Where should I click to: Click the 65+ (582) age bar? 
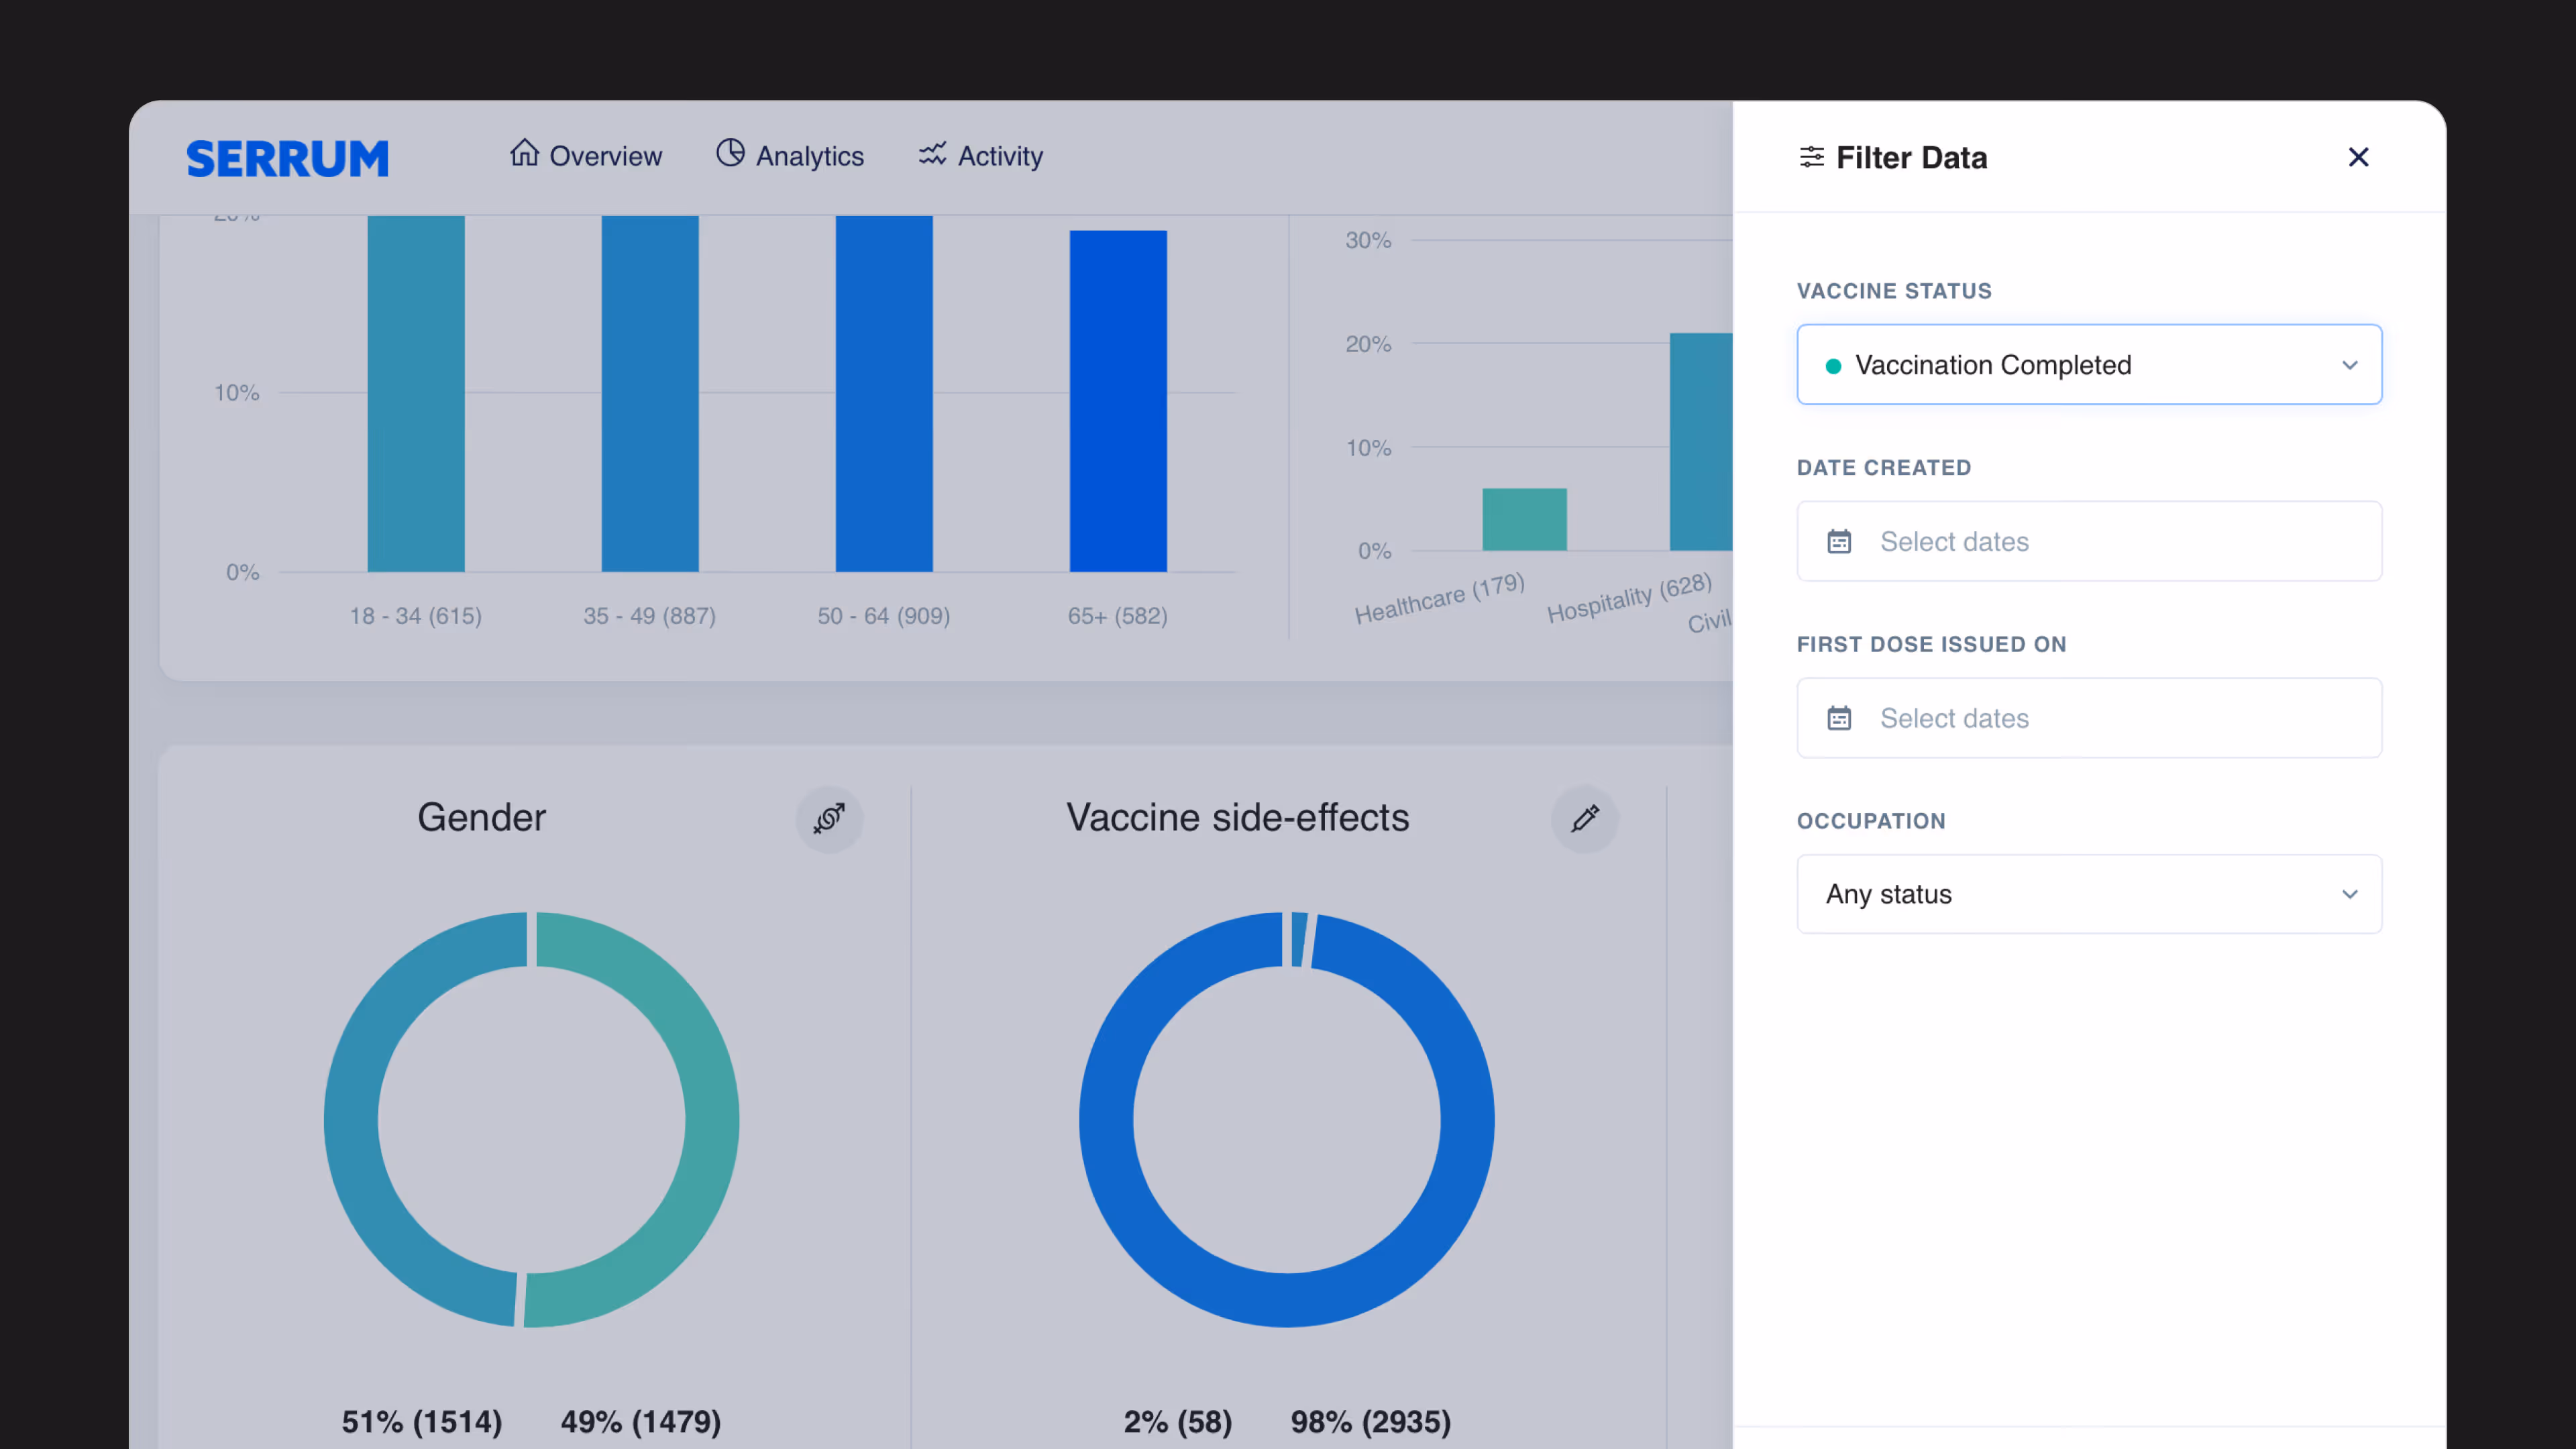click(x=1117, y=400)
